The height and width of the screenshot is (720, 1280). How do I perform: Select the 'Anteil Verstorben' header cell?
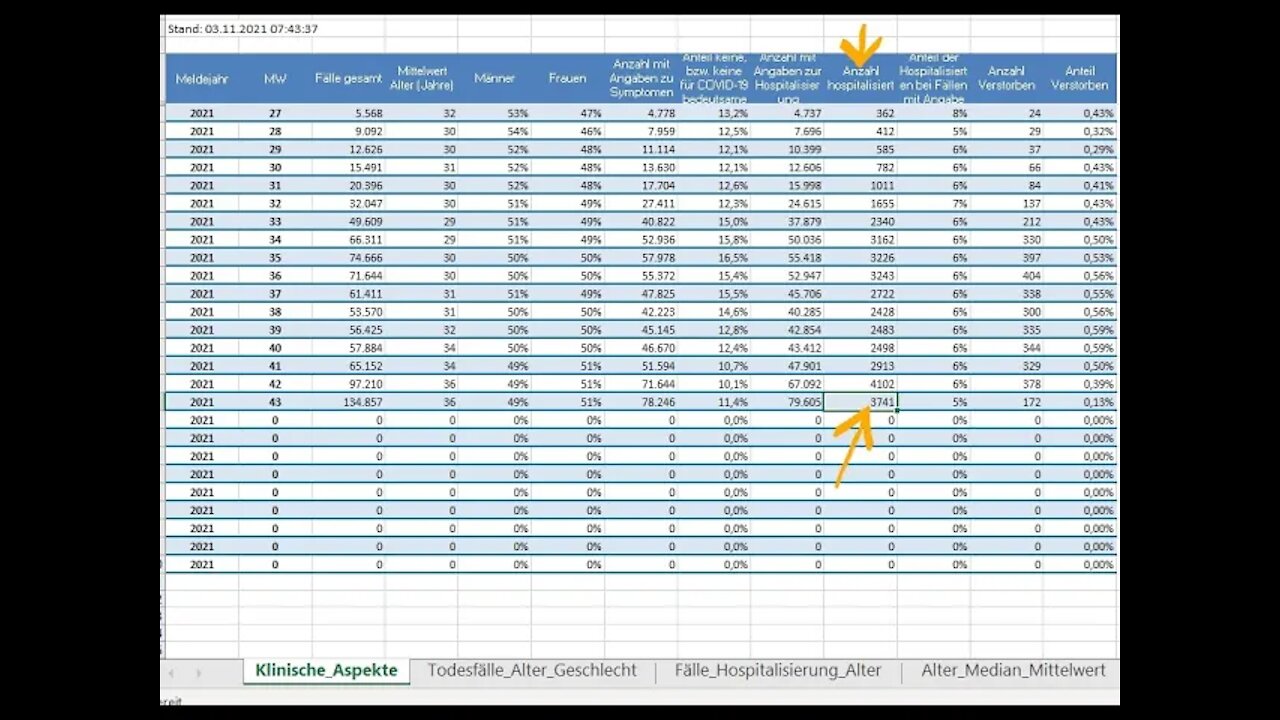pyautogui.click(x=1080, y=78)
